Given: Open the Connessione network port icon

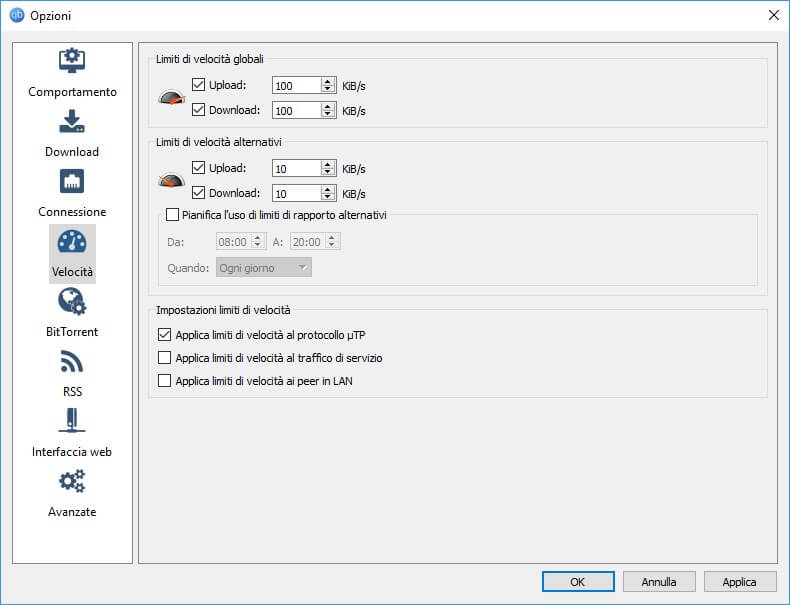Looking at the screenshot, I should pyautogui.click(x=72, y=181).
